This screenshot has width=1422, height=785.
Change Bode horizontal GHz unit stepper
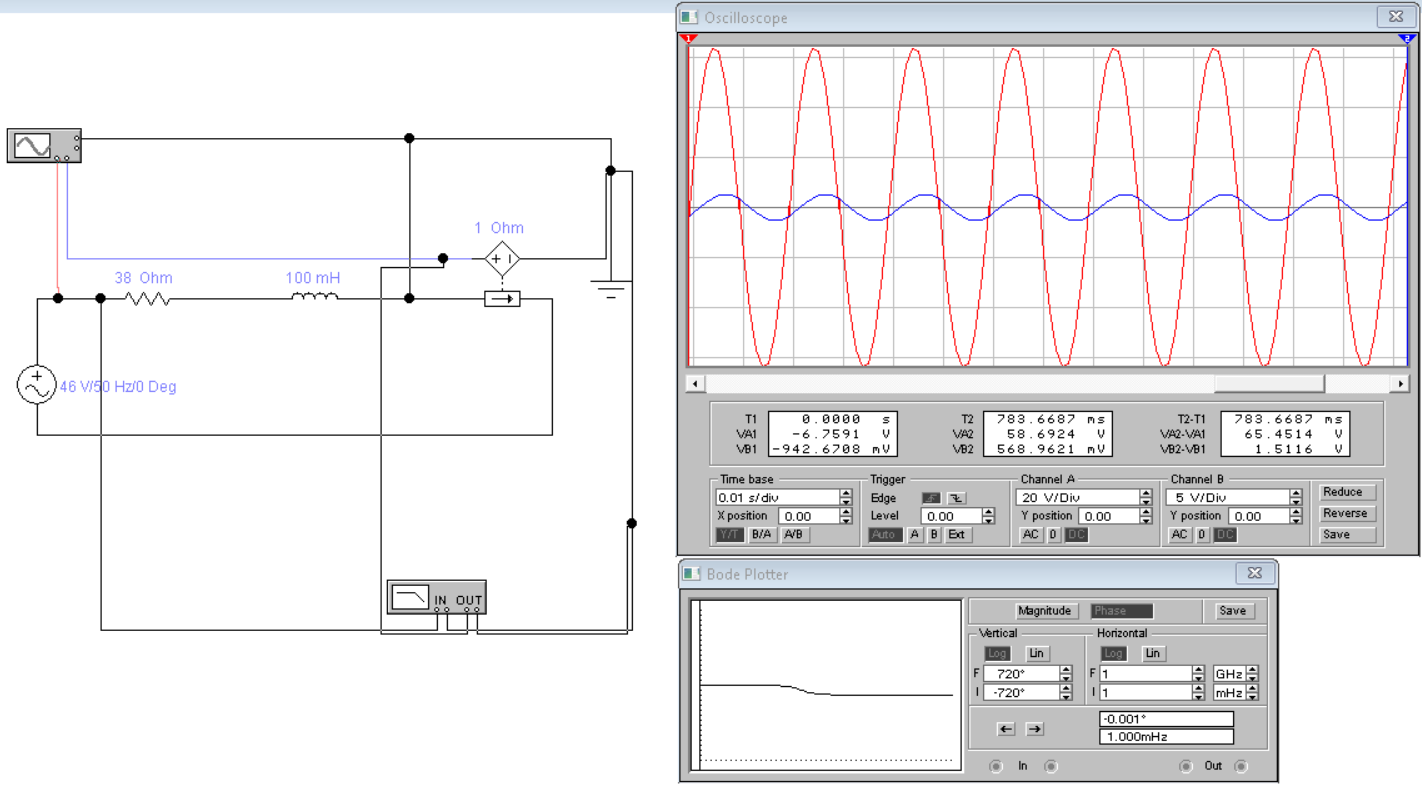click(x=1252, y=674)
